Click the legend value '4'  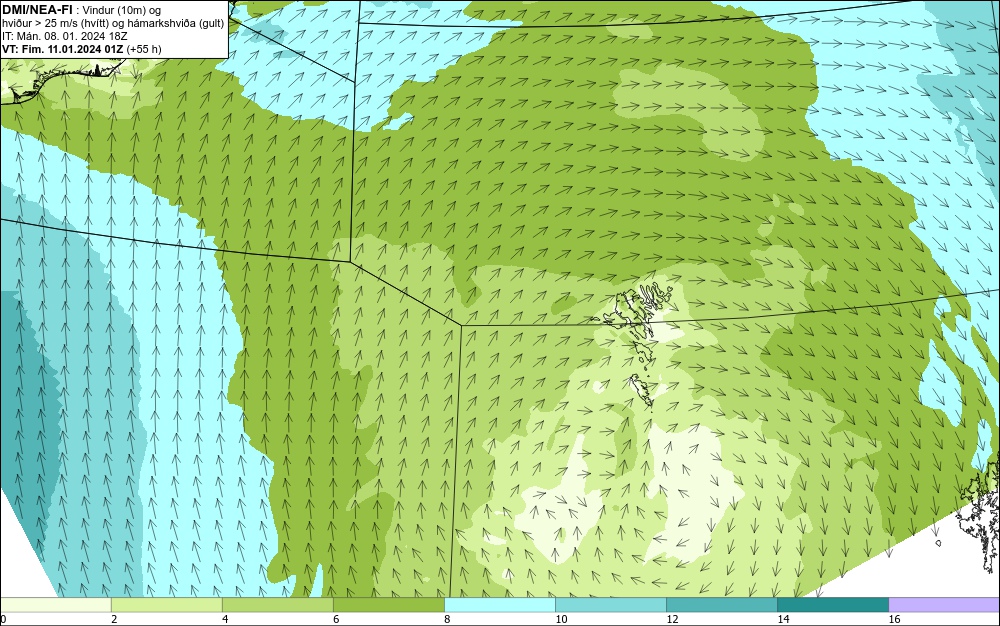pos(225,619)
